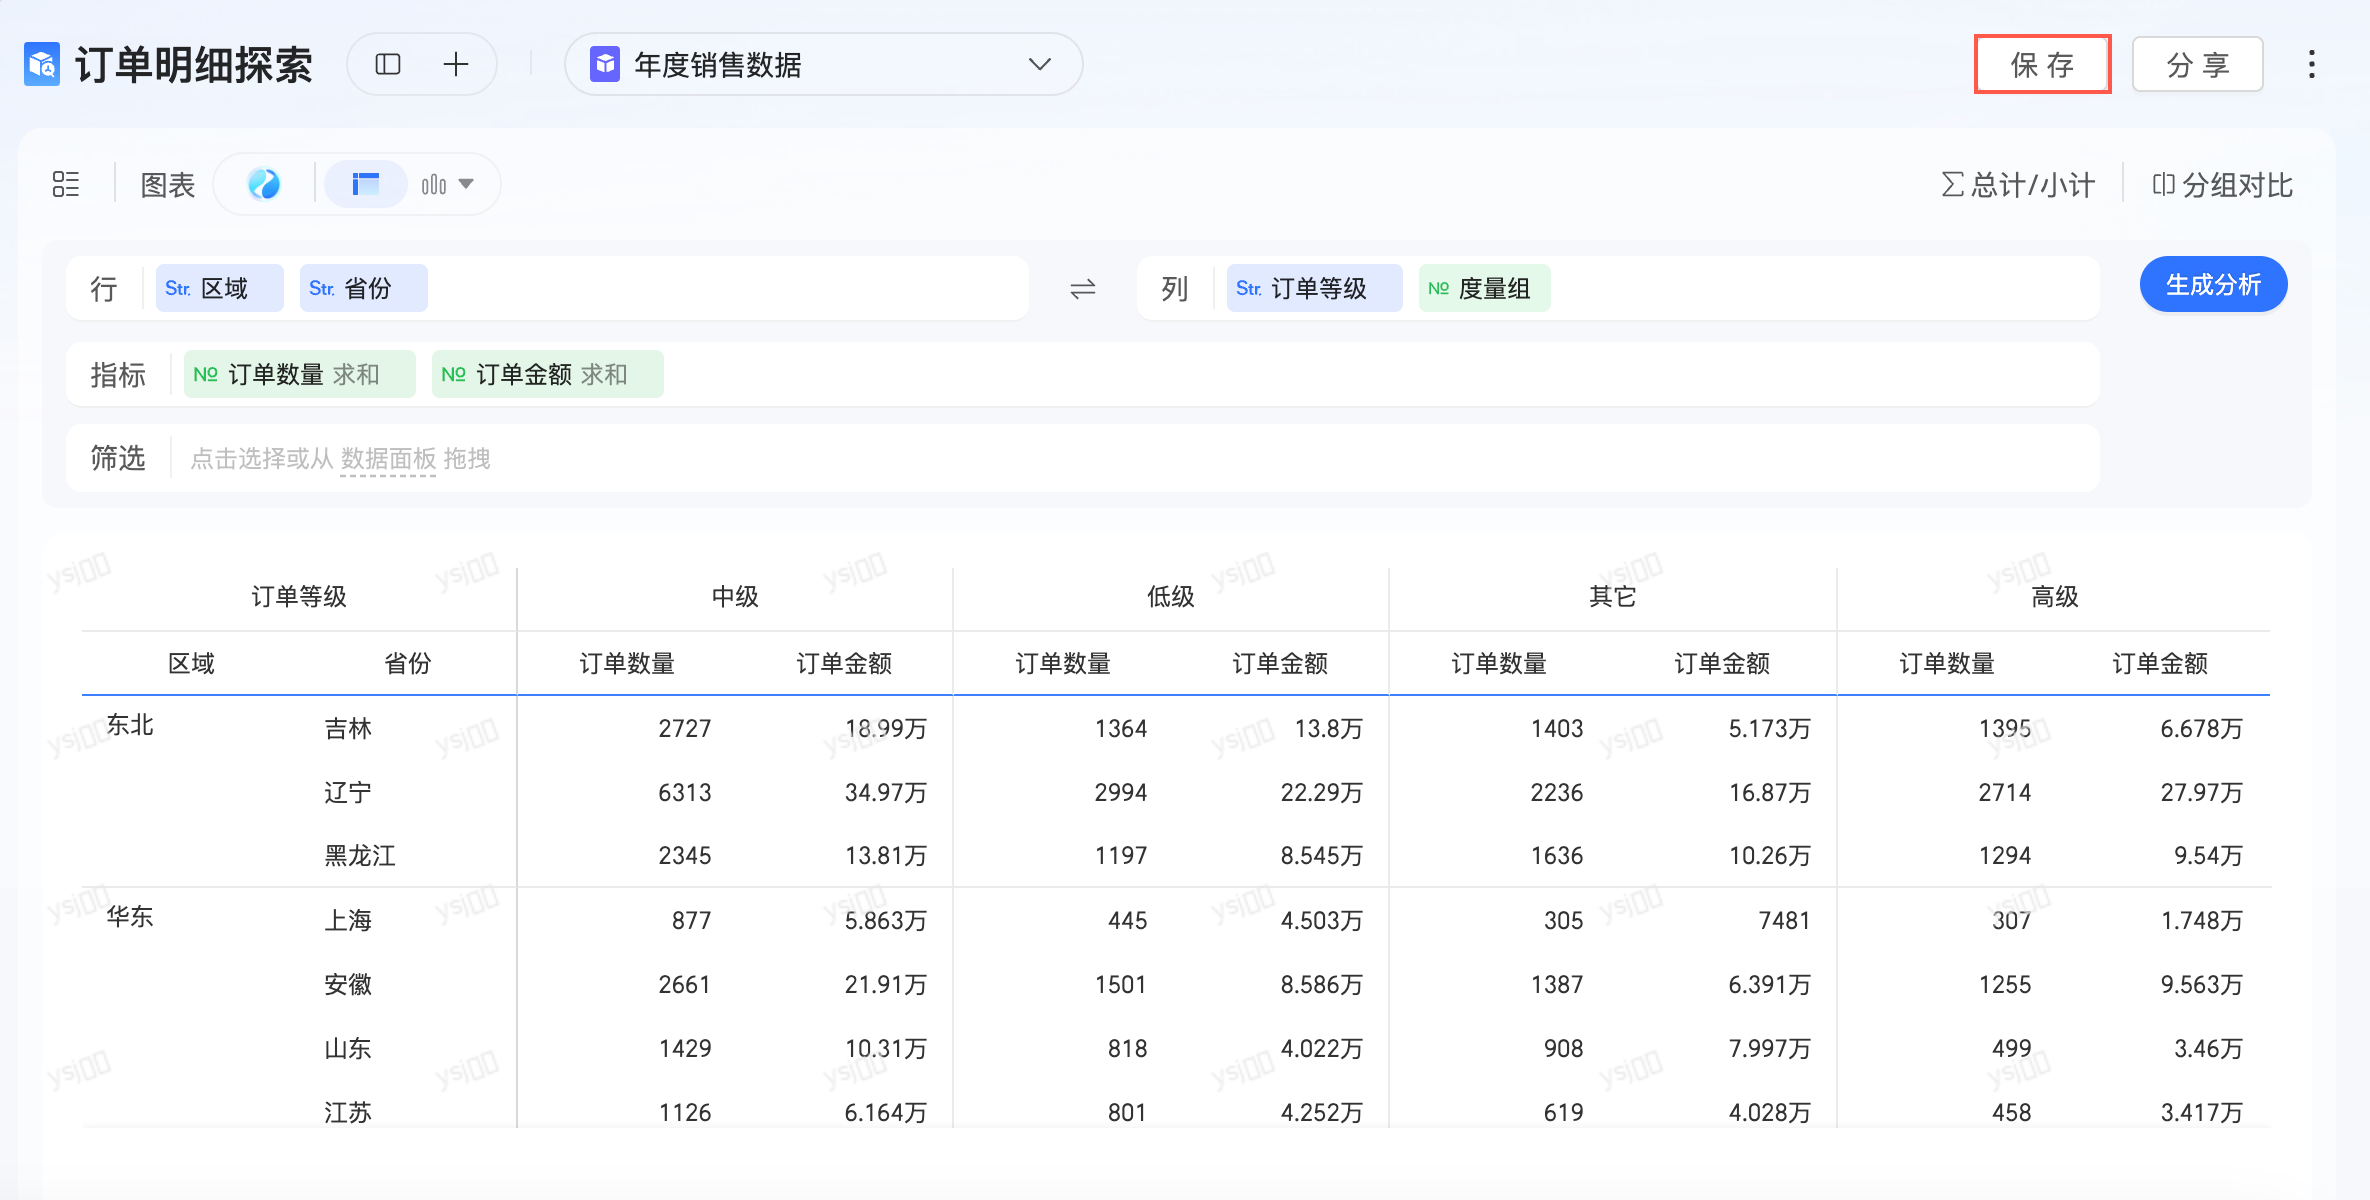This screenshot has width=2370, height=1200.
Task: Click the 订单金额 求和 metric tag
Action: pyautogui.click(x=547, y=375)
